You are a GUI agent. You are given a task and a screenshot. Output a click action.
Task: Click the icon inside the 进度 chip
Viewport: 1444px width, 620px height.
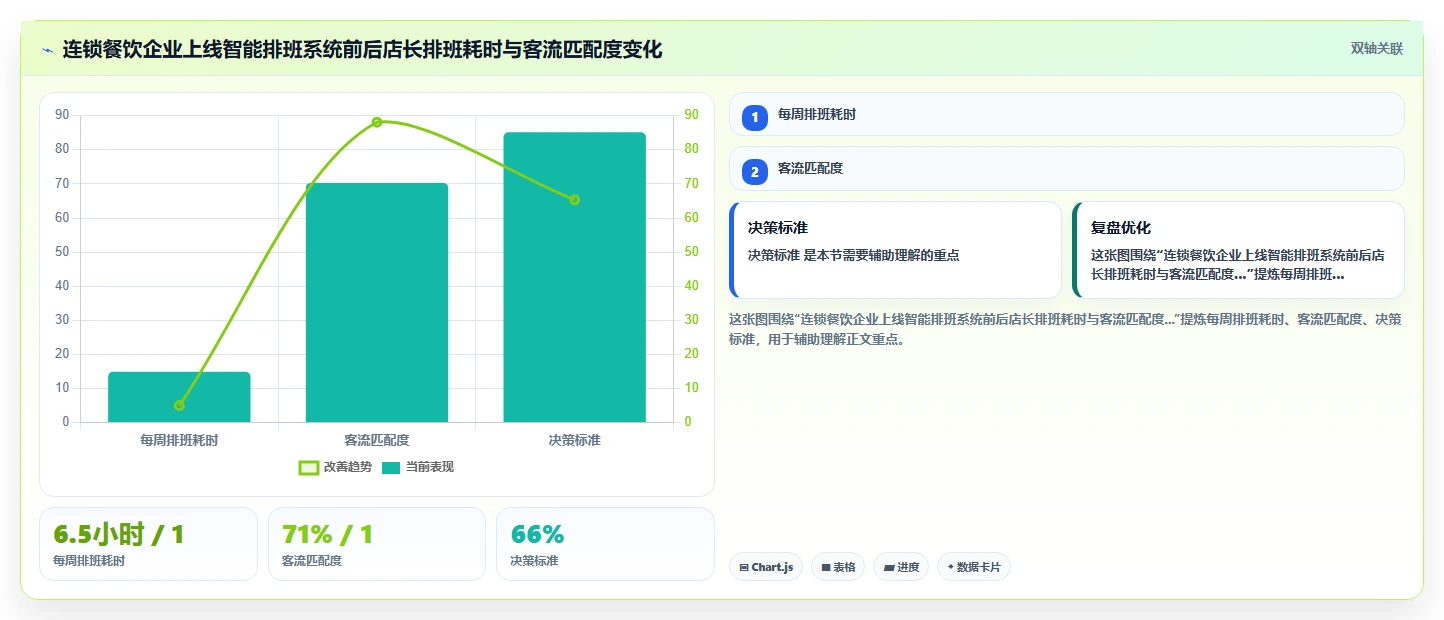pos(889,568)
